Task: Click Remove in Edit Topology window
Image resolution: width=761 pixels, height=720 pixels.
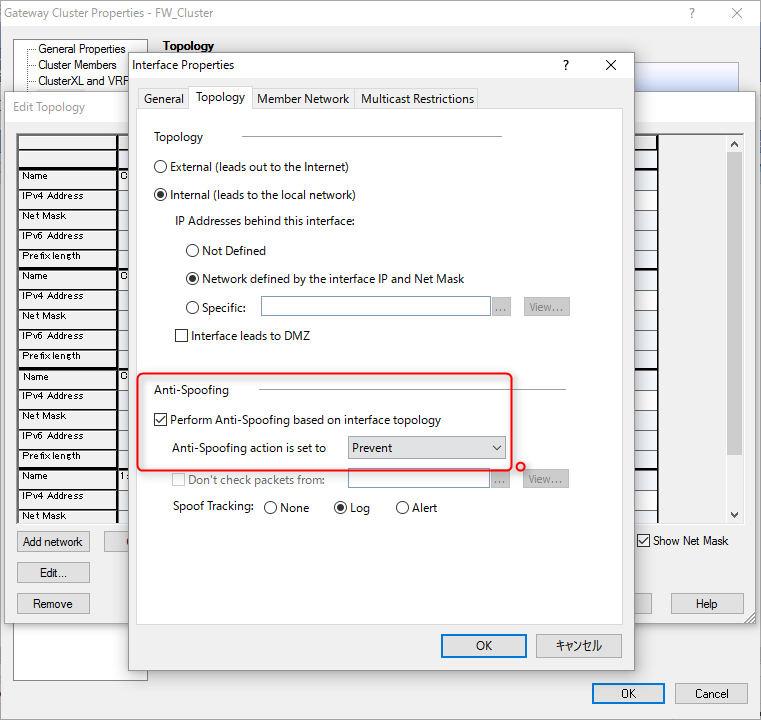Action: tap(53, 604)
